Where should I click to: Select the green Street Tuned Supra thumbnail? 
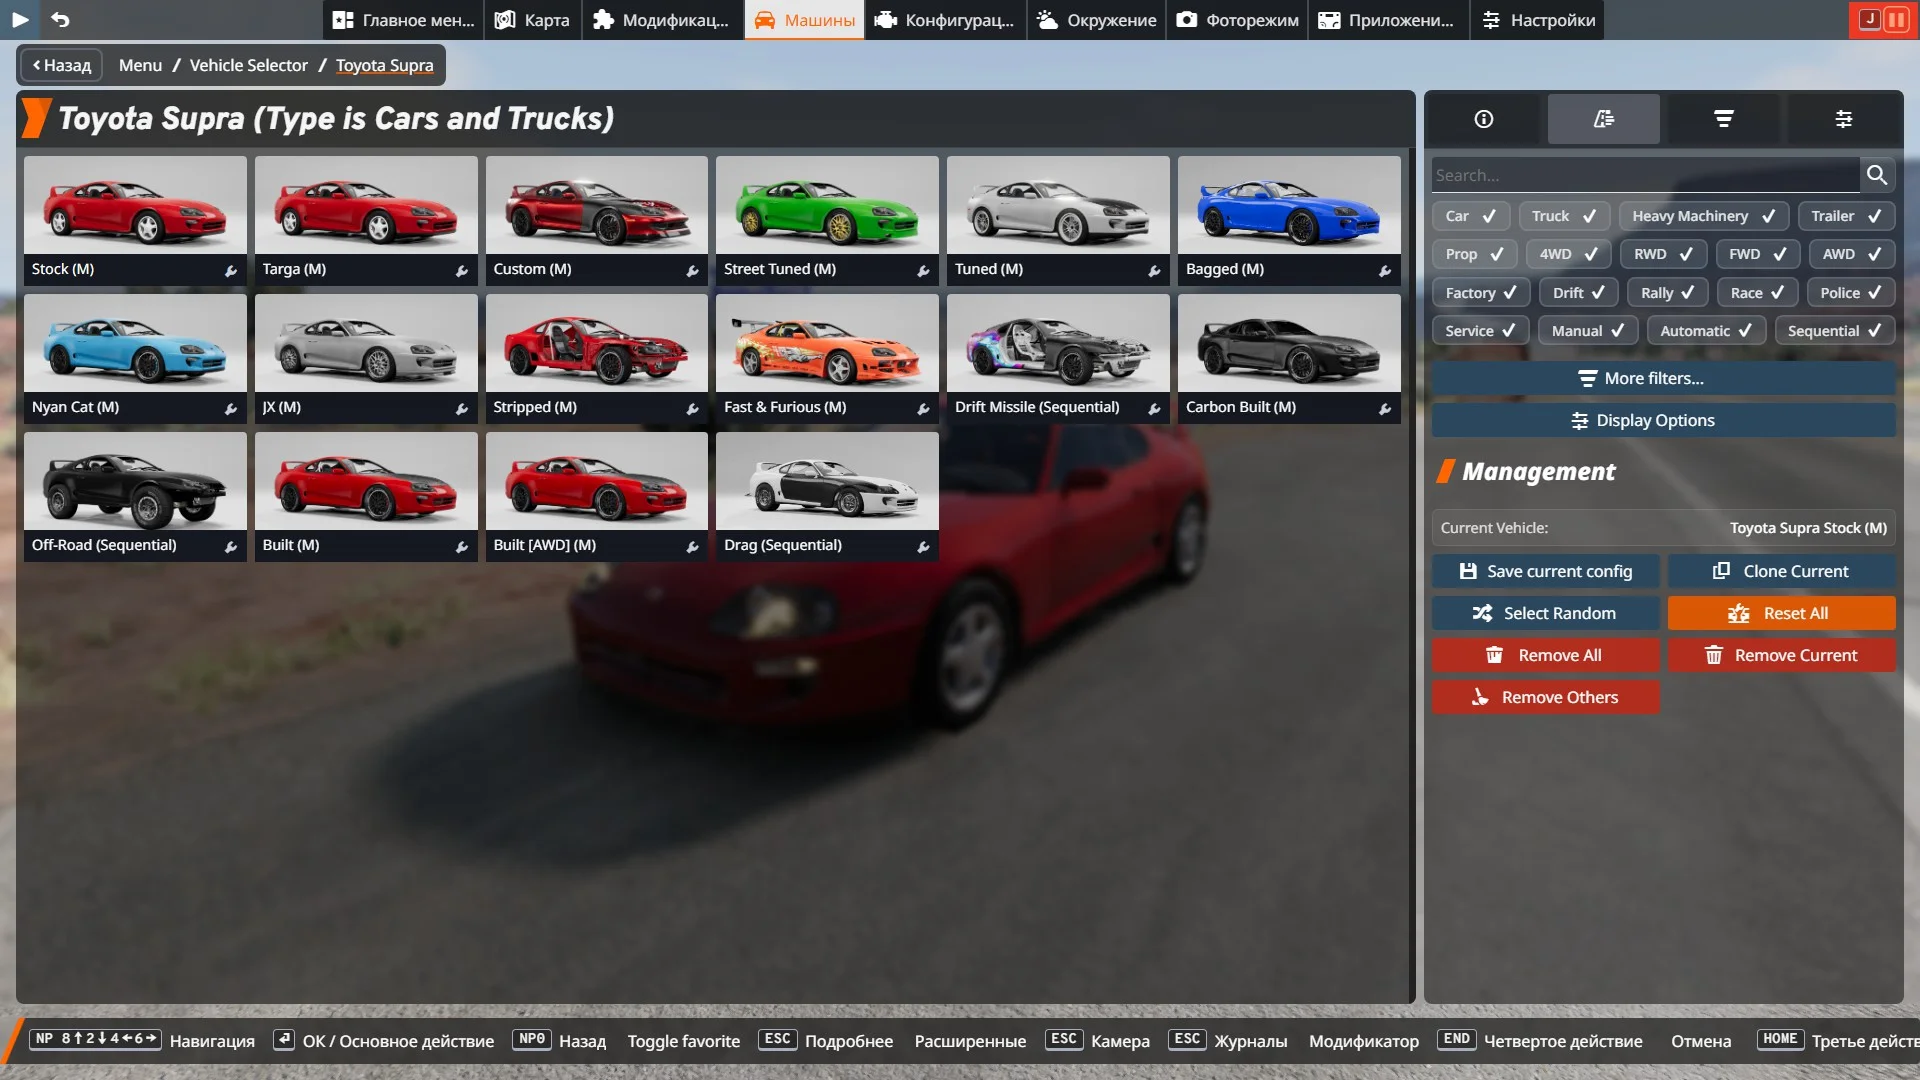coord(827,205)
